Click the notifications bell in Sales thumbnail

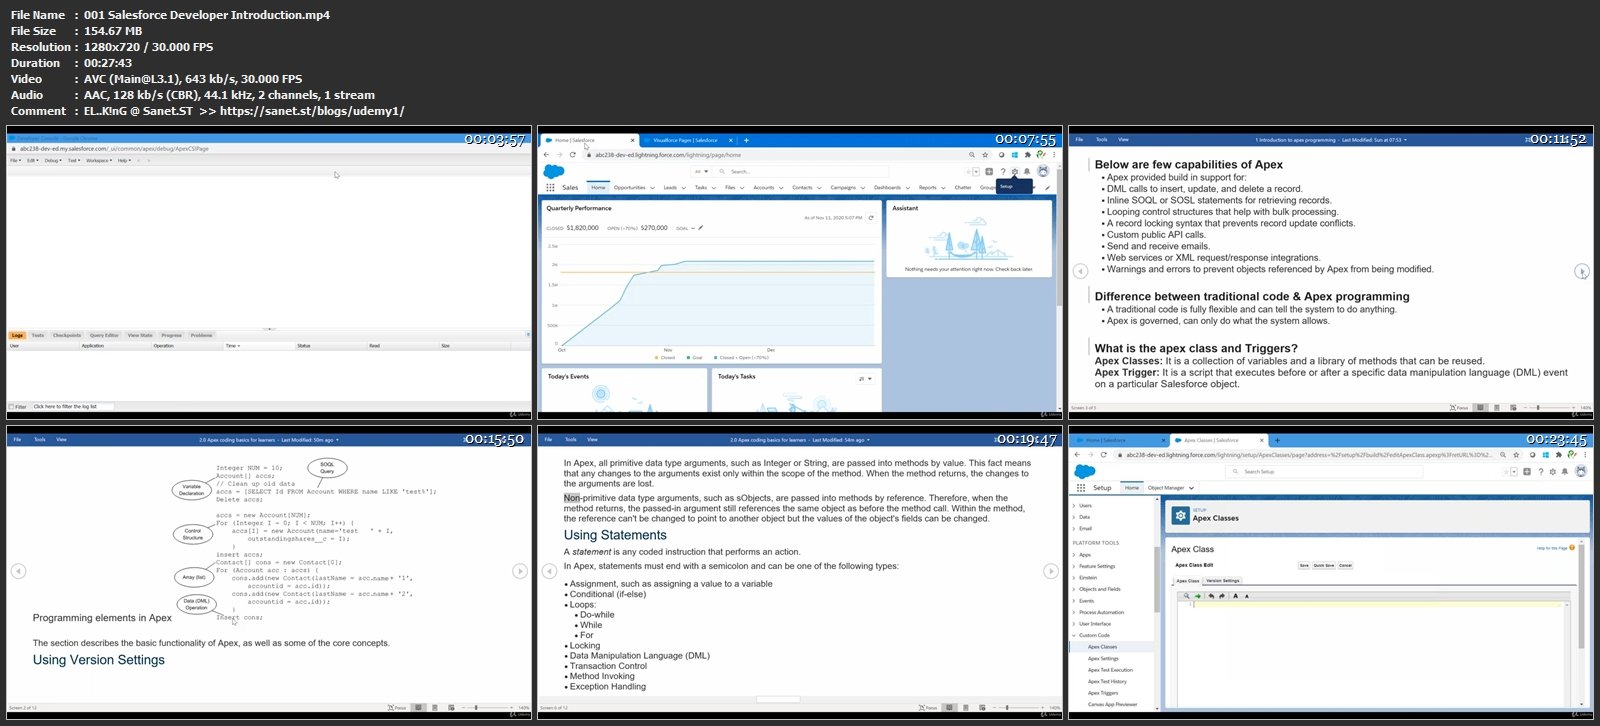pyautogui.click(x=1027, y=172)
